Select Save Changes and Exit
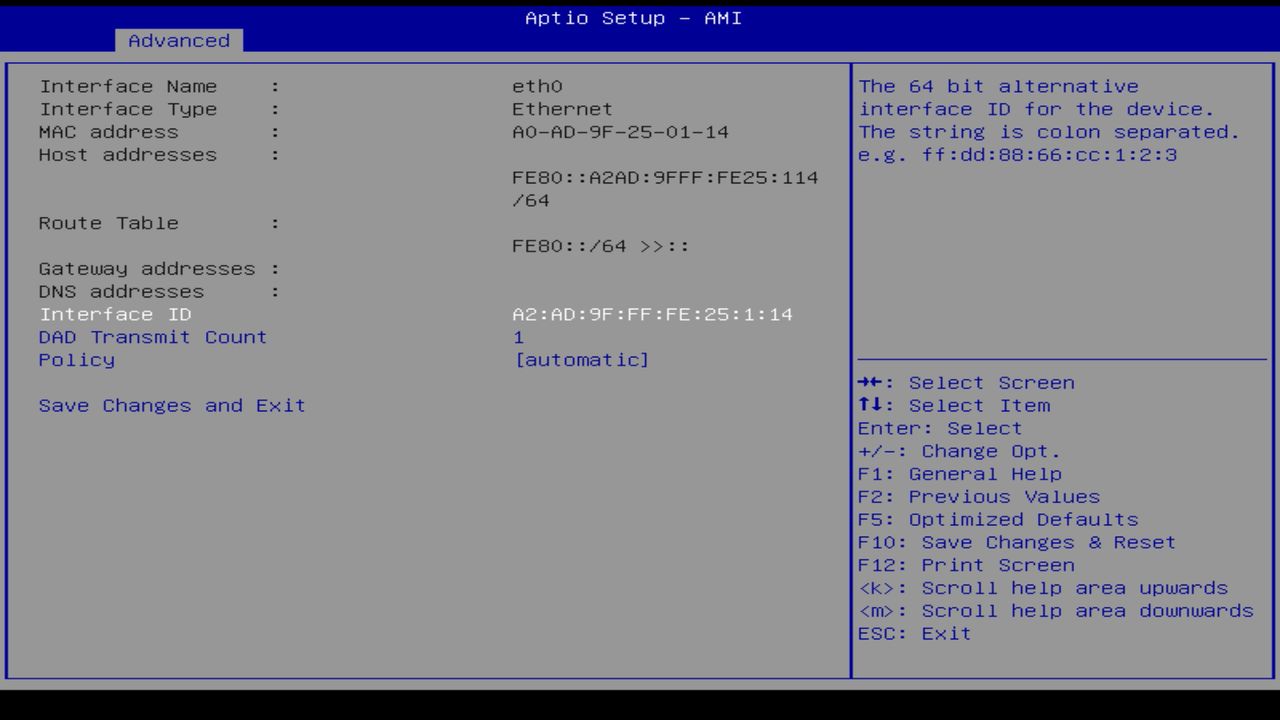 pos(172,405)
